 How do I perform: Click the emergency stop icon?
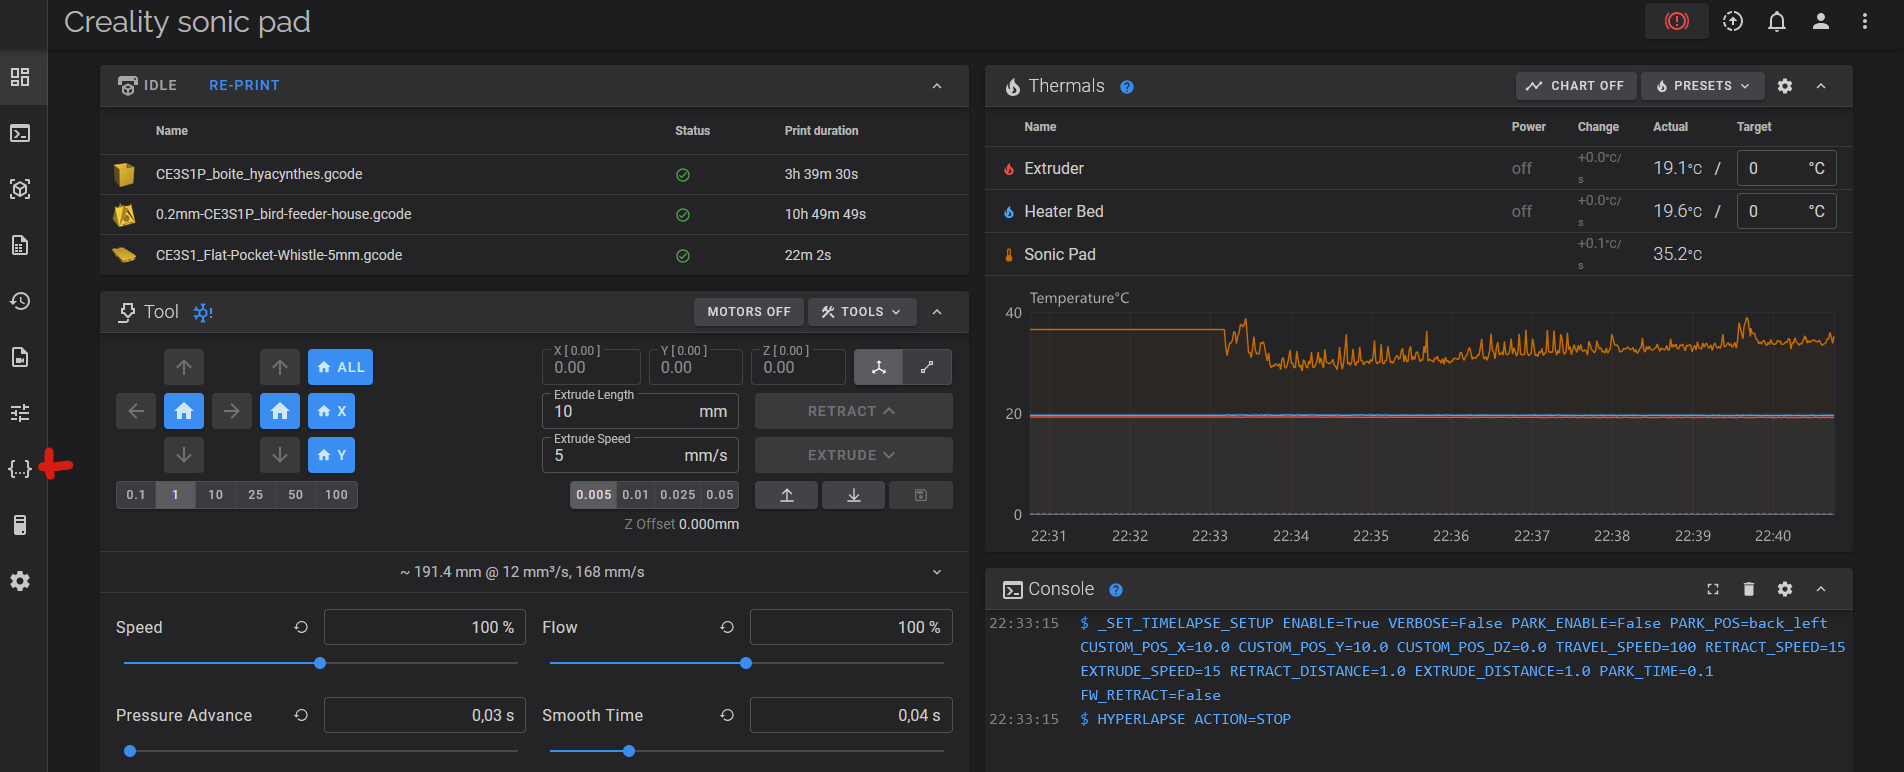pyautogui.click(x=1676, y=21)
